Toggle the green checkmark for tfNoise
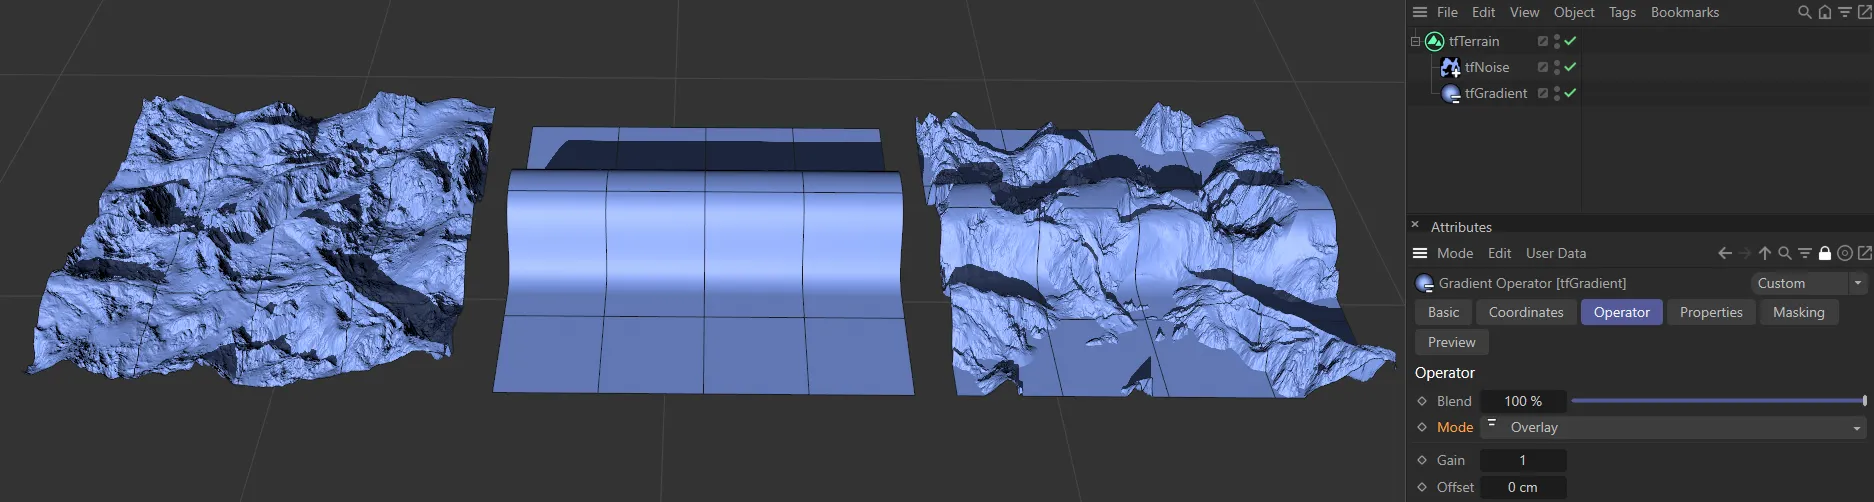This screenshot has width=1874, height=502. (x=1570, y=67)
